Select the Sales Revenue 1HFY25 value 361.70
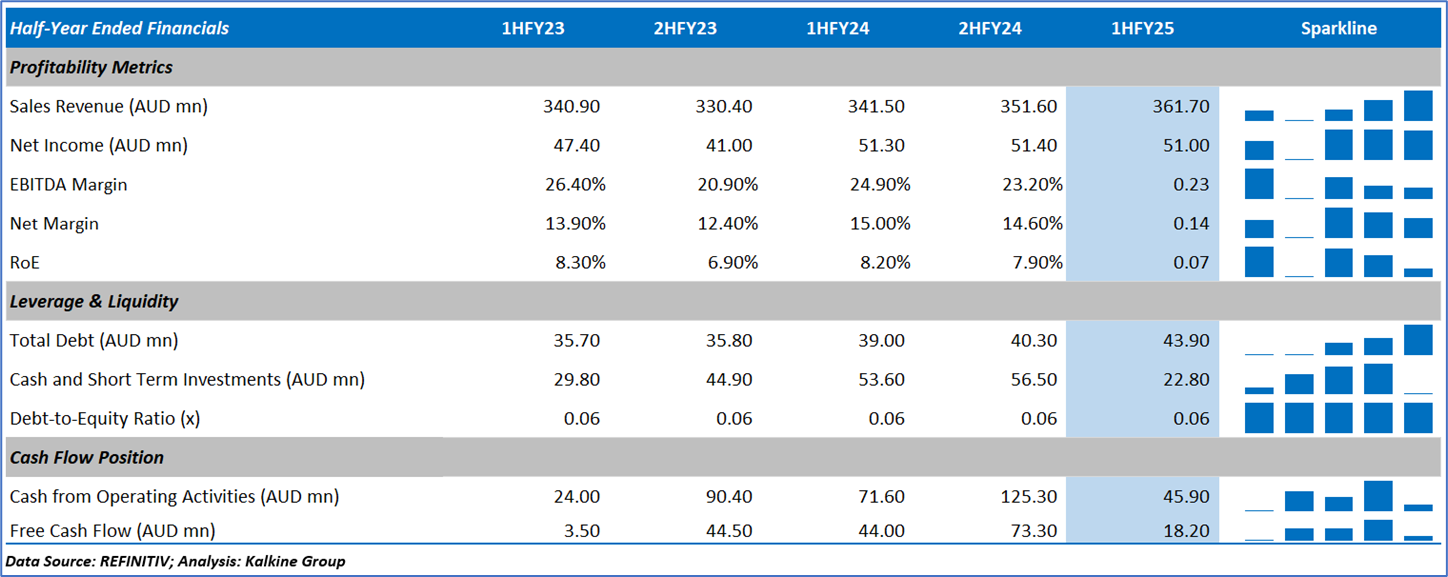 [x=1181, y=106]
